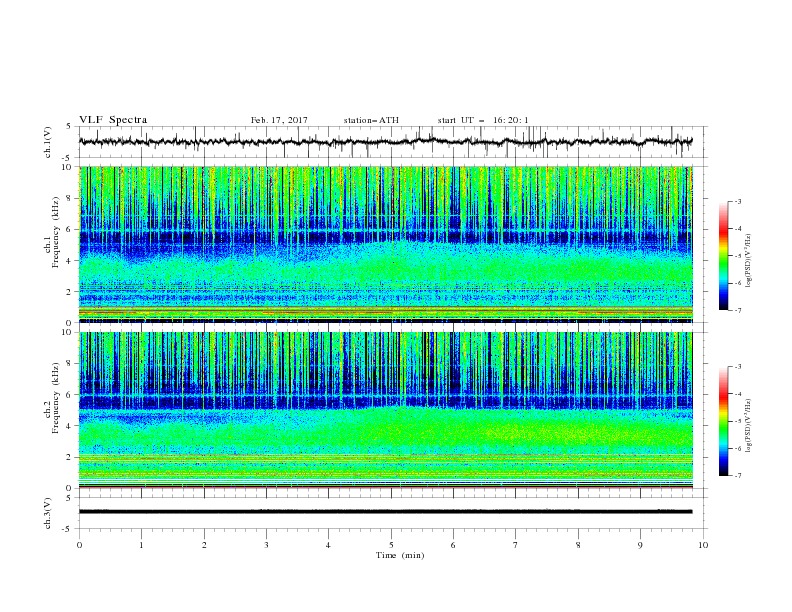
Task: Click the "station=ATH" header label
Action: pos(371,120)
